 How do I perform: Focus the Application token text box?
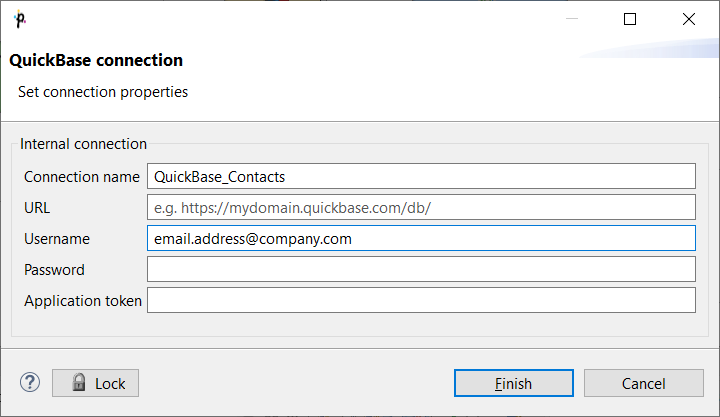[421, 300]
